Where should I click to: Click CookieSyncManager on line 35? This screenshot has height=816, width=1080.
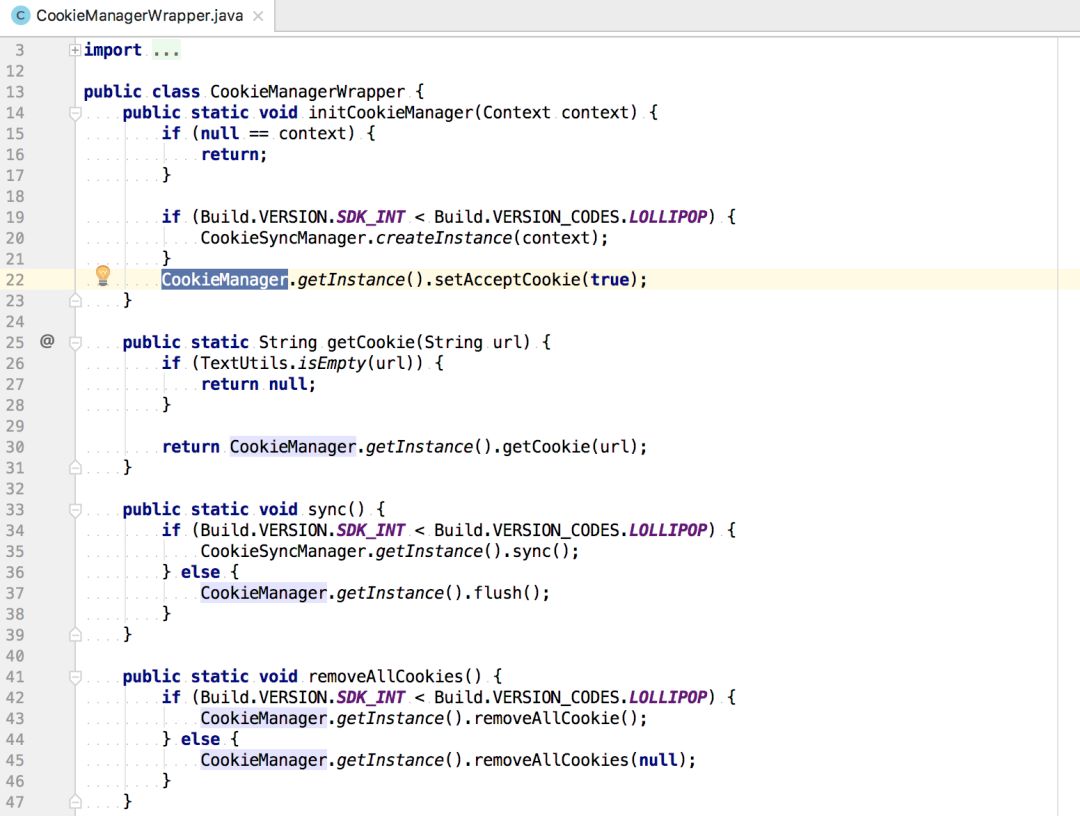pos(283,552)
